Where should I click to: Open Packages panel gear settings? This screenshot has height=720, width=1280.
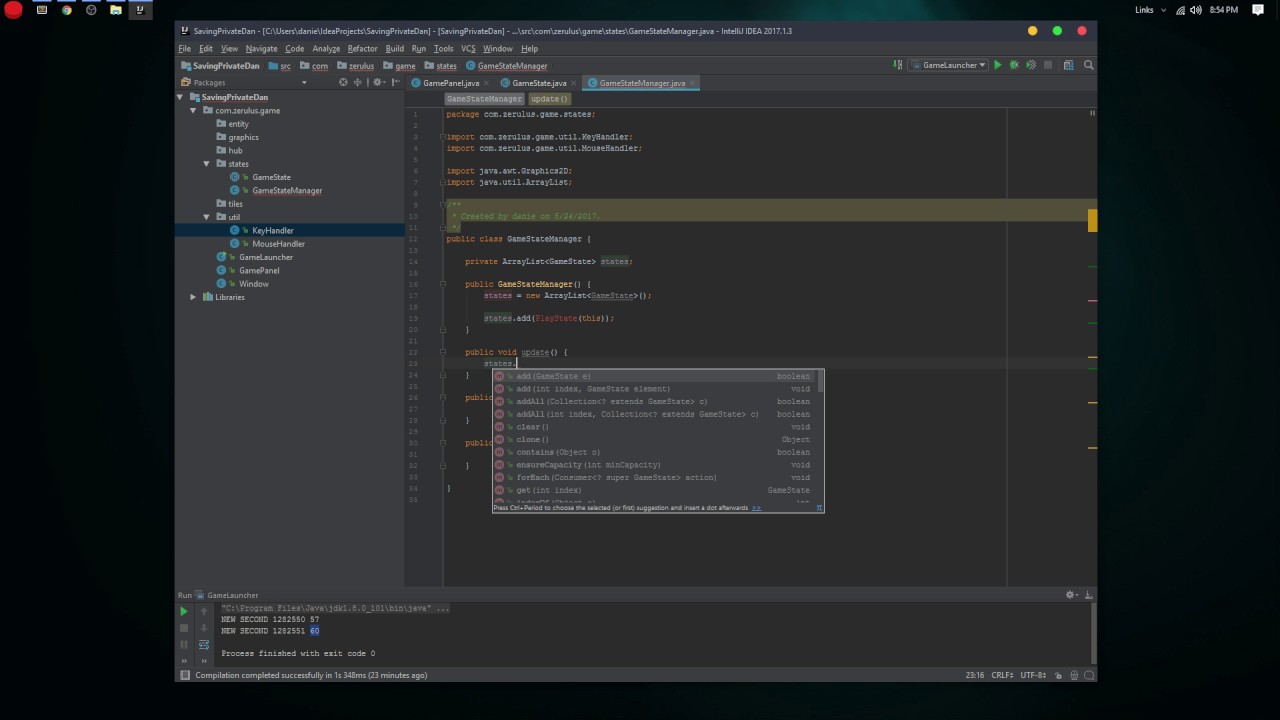377,82
